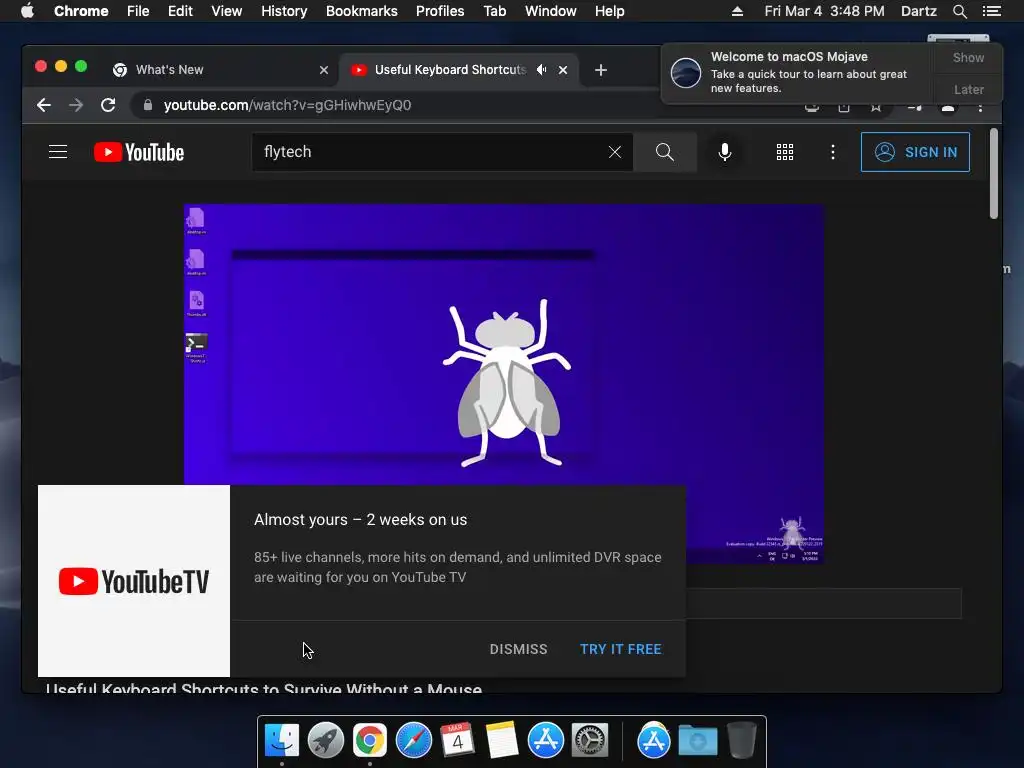This screenshot has width=1024, height=768.
Task: Click Show on the Mojave notification
Action: point(968,57)
